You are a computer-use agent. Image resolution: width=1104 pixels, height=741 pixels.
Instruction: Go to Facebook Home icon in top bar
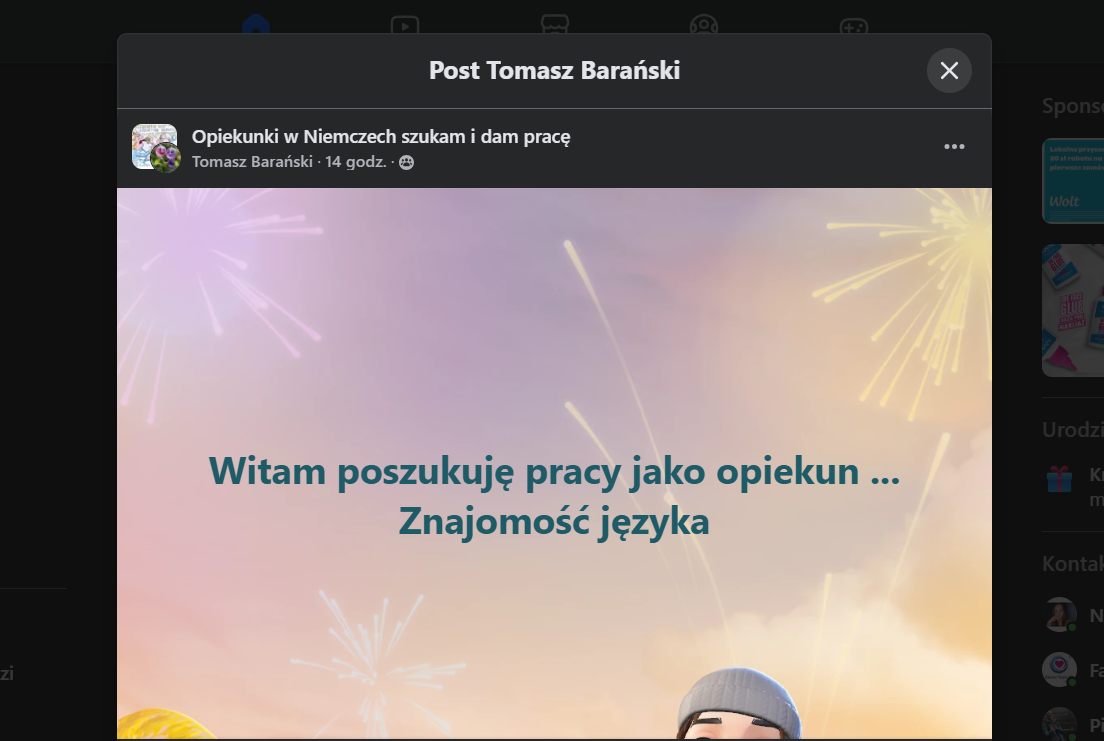pos(256,25)
